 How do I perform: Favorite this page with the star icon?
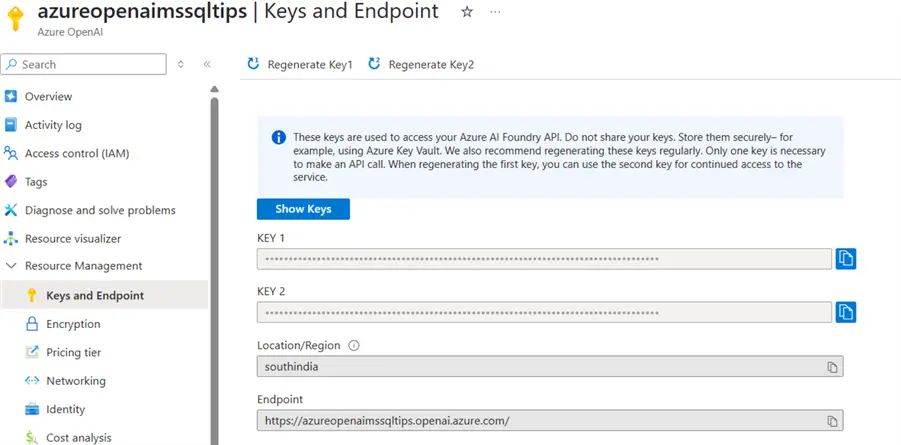[467, 11]
